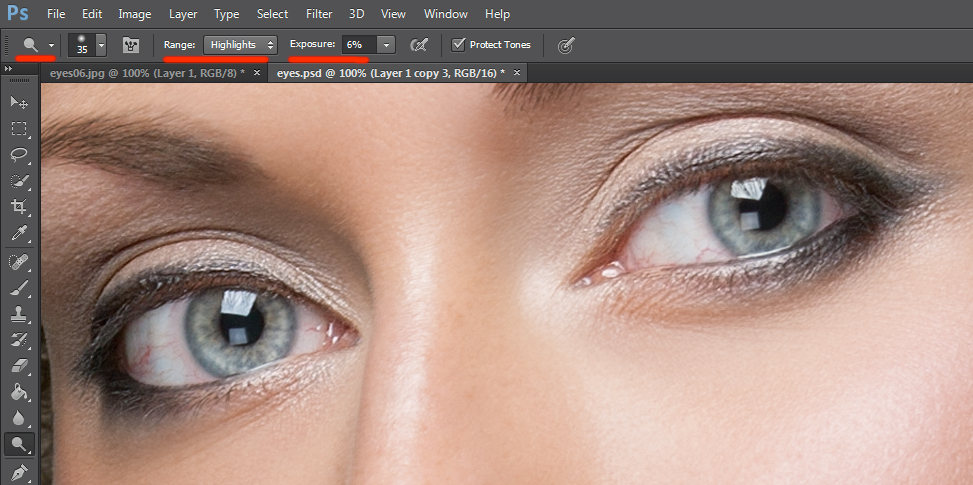This screenshot has height=485, width=973.
Task: Close the eyes.psd document tab
Action: click(516, 73)
